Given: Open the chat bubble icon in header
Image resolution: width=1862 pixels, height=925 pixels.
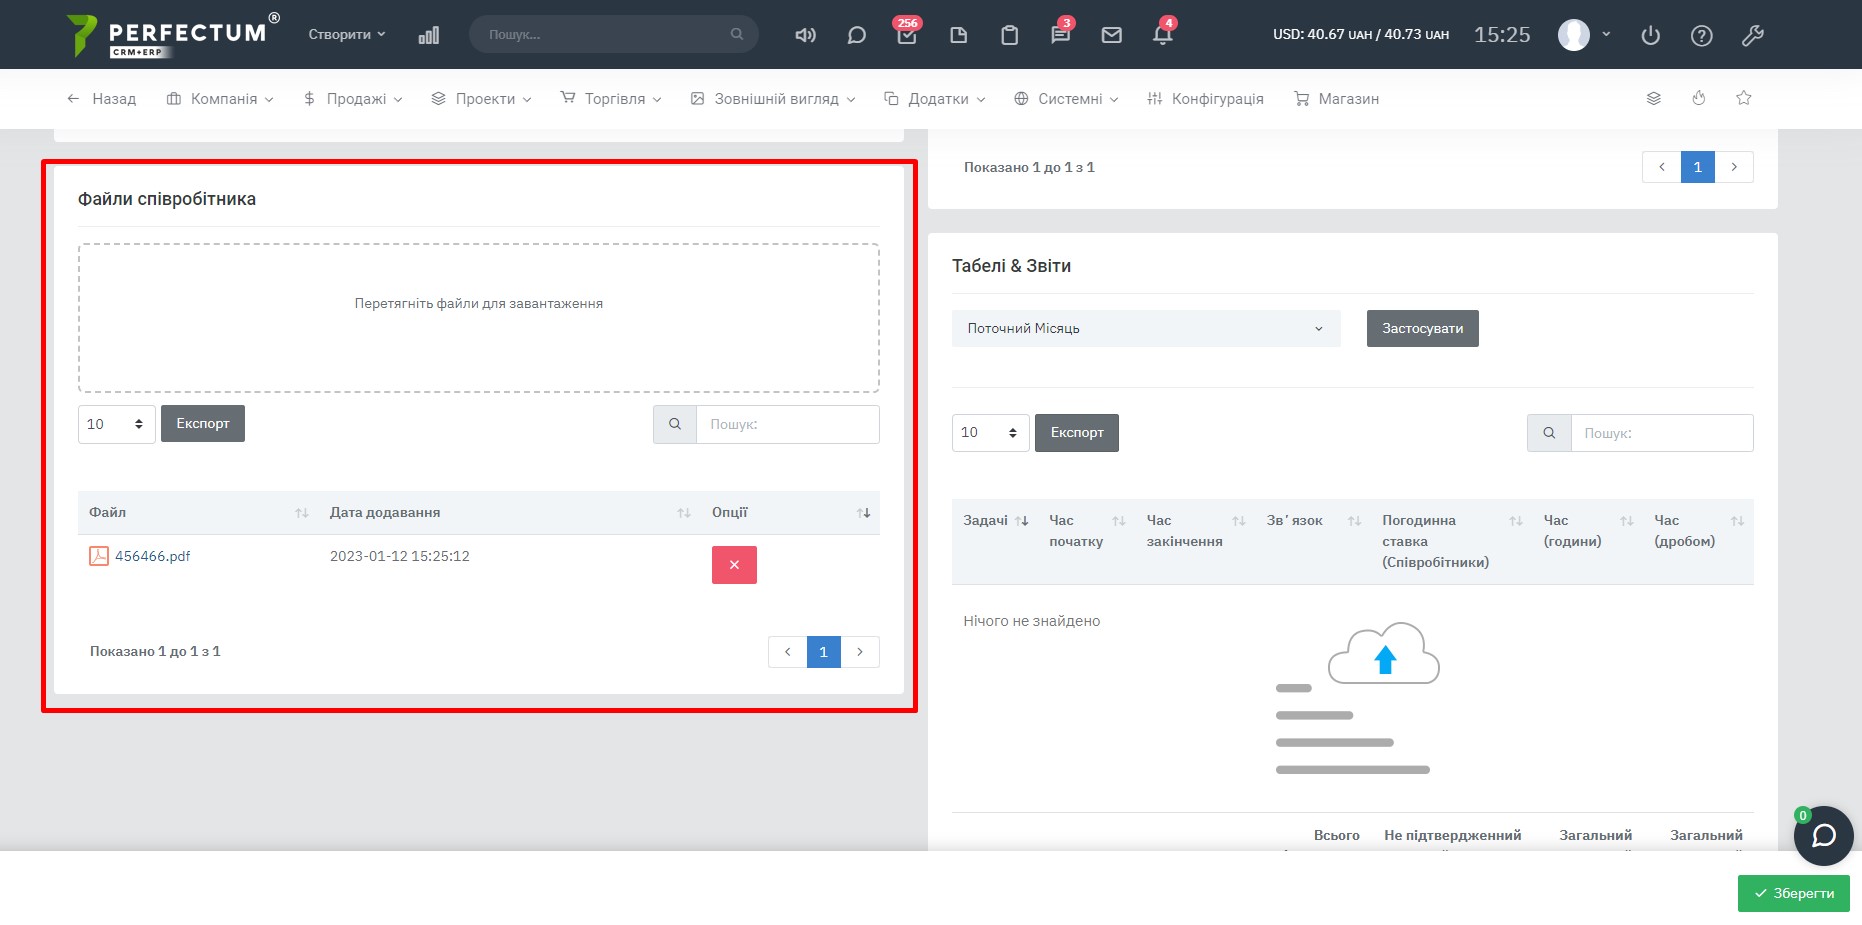Looking at the screenshot, I should pyautogui.click(x=856, y=35).
